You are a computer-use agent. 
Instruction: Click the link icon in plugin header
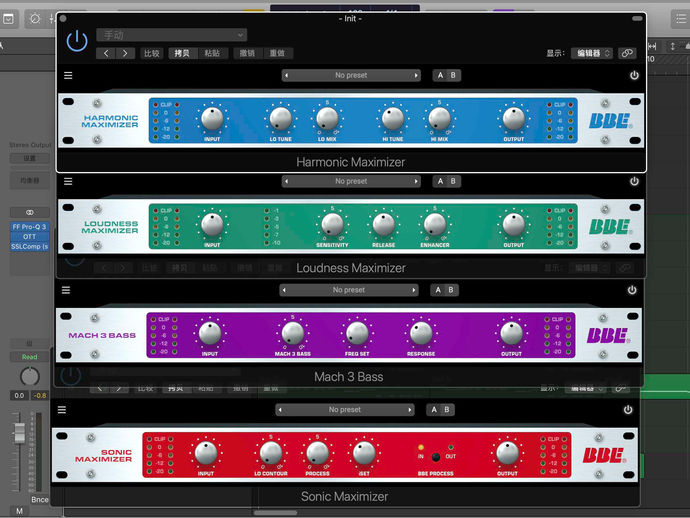pyautogui.click(x=627, y=53)
